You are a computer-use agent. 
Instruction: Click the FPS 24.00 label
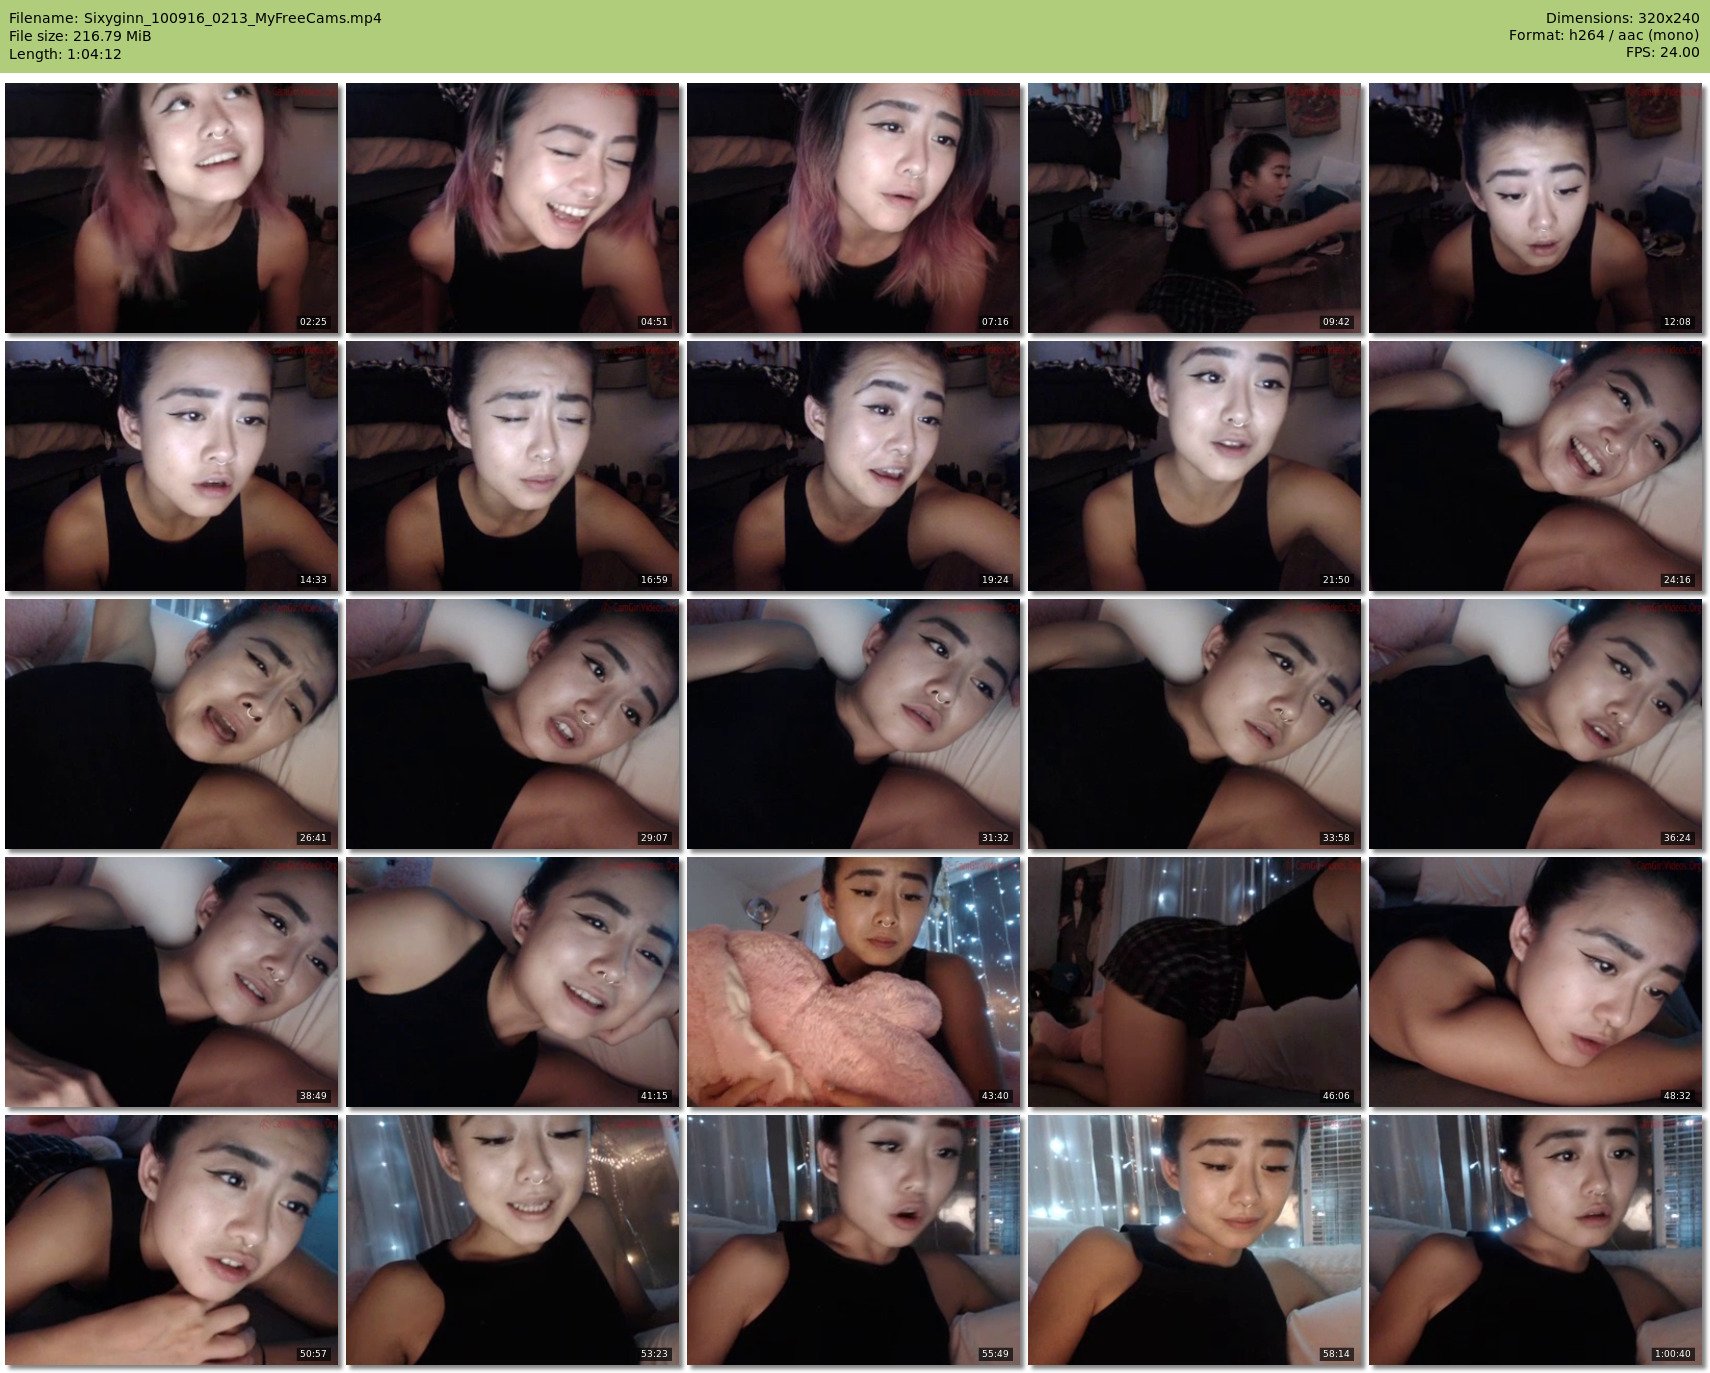[x=1662, y=52]
